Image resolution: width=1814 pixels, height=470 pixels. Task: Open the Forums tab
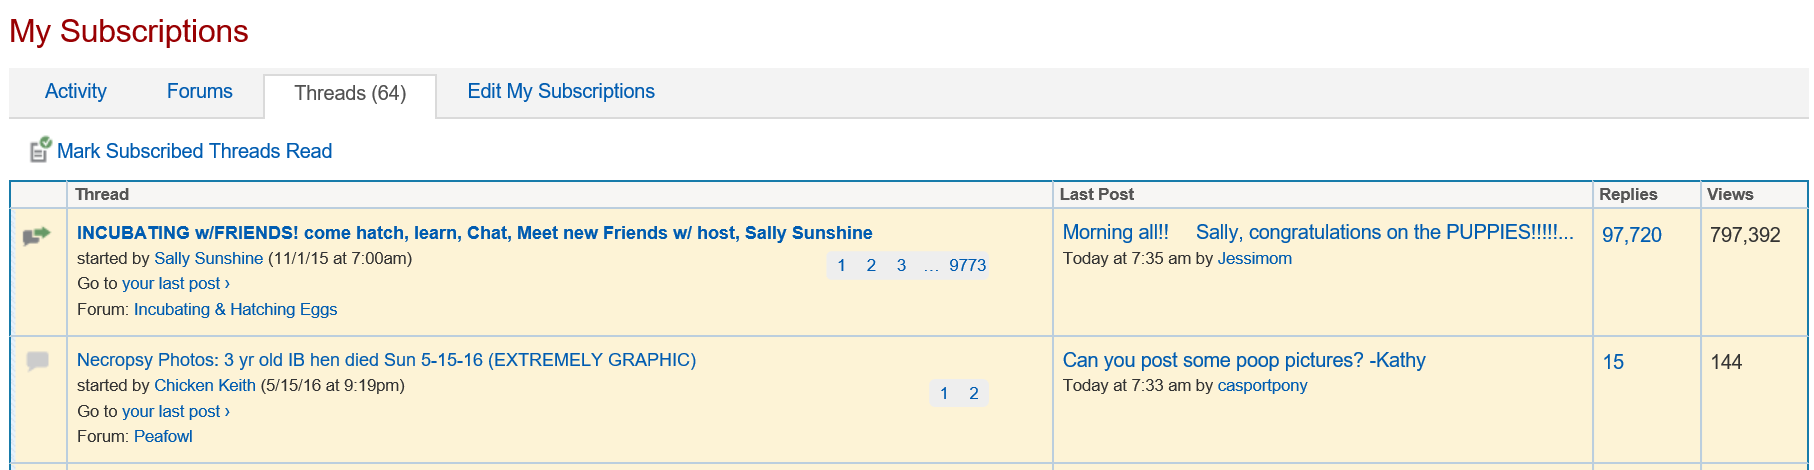(x=199, y=91)
